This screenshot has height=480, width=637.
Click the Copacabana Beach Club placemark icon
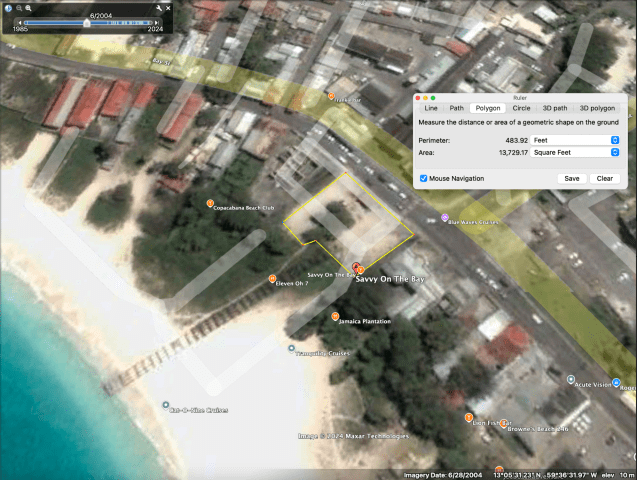pyautogui.click(x=210, y=203)
